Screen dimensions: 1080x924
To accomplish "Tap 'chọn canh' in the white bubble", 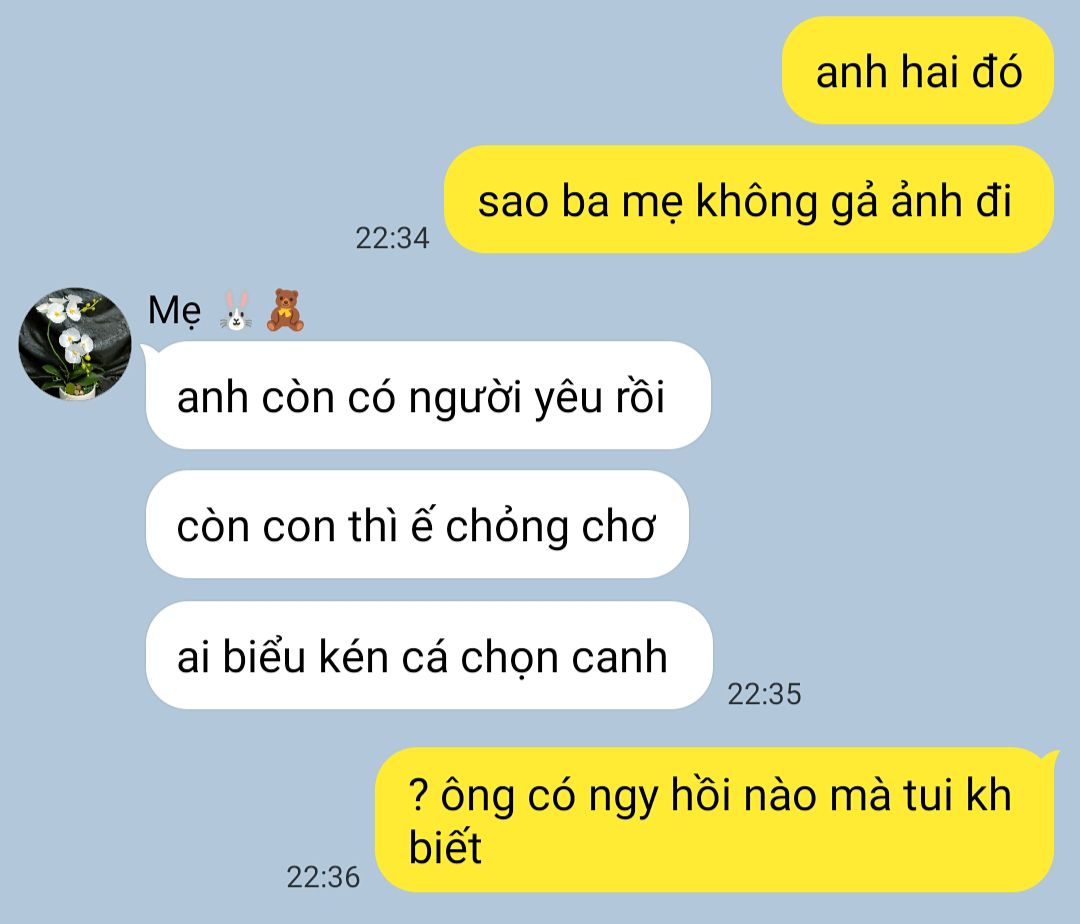I will click(x=564, y=658).
